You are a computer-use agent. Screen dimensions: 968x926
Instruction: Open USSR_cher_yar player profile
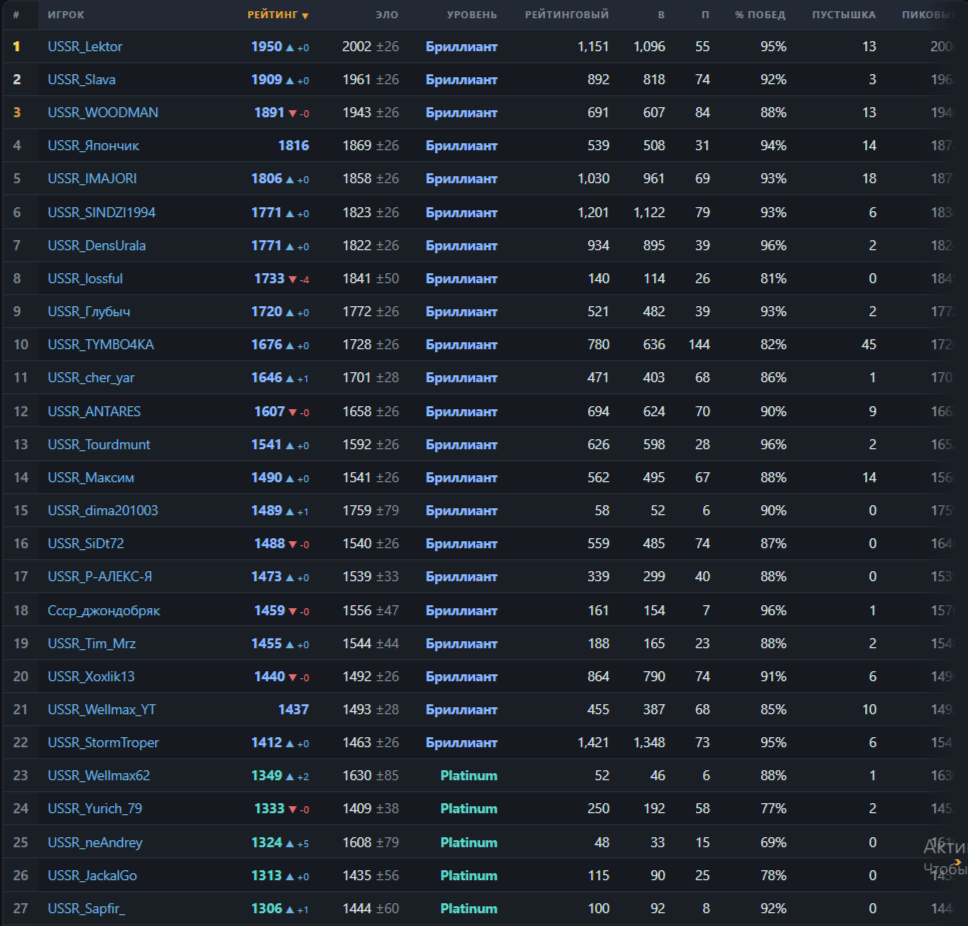pyautogui.click(x=91, y=378)
